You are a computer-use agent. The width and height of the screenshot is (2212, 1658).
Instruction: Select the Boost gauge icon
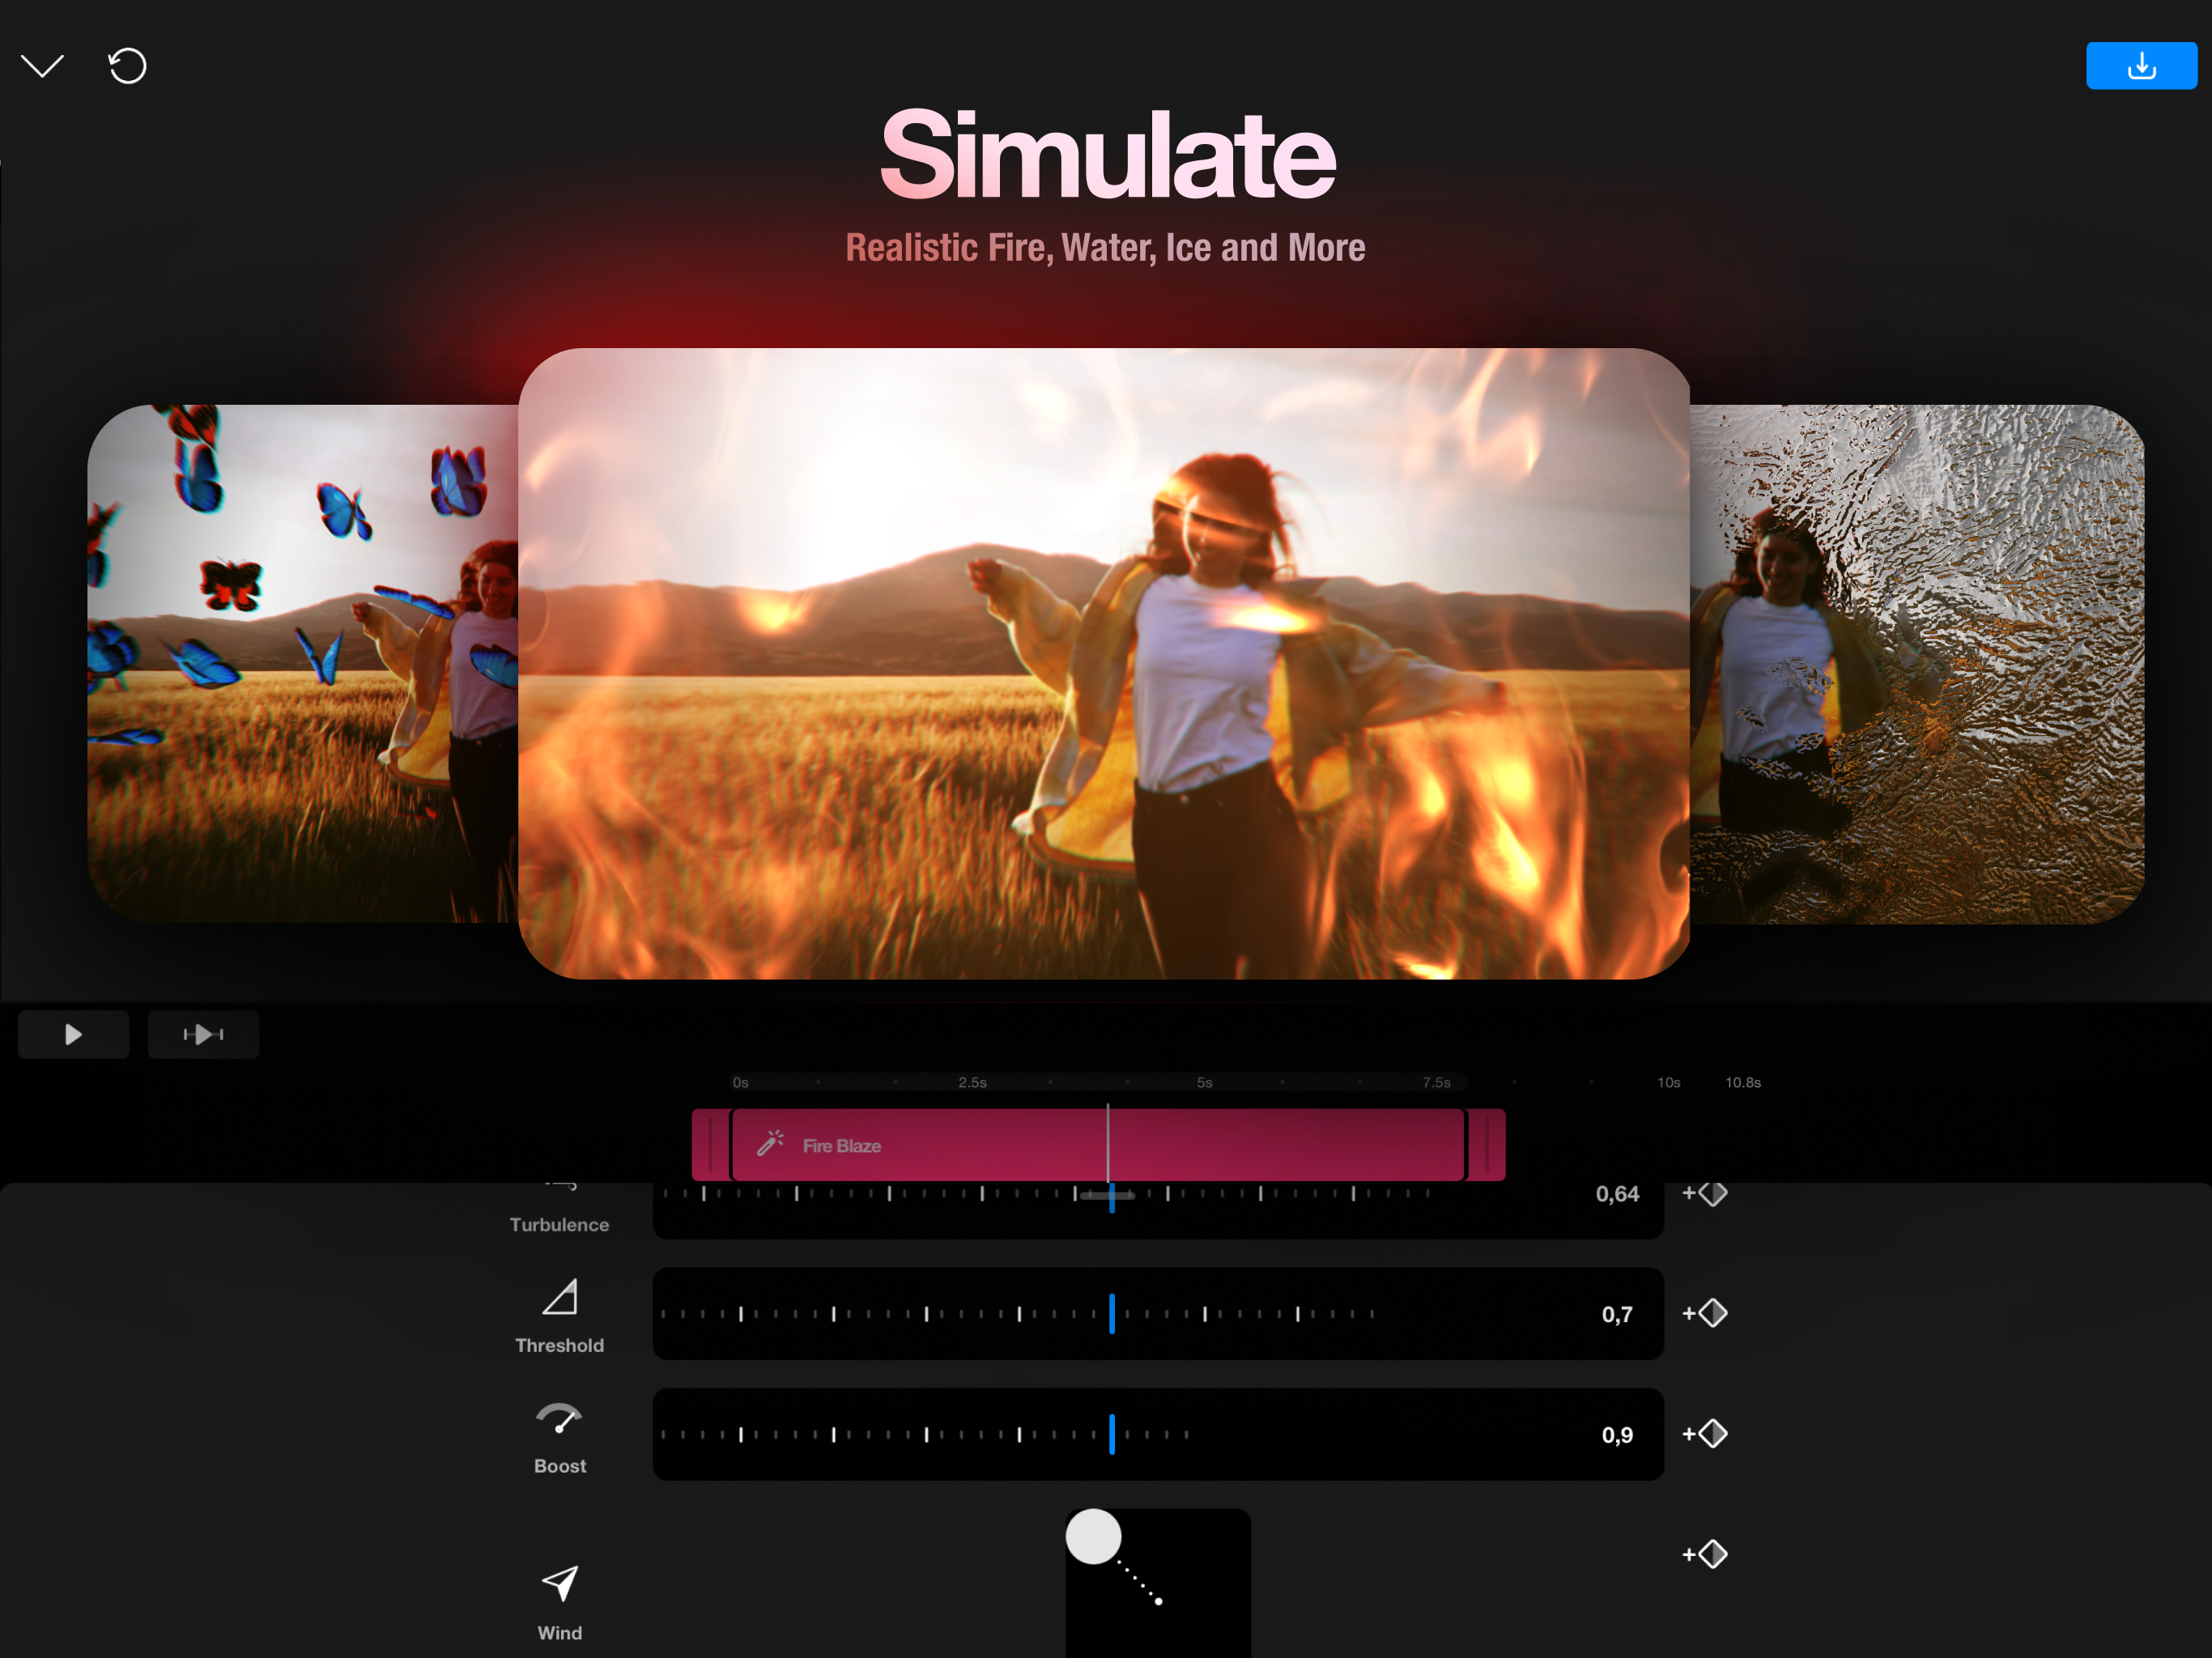[x=559, y=1420]
